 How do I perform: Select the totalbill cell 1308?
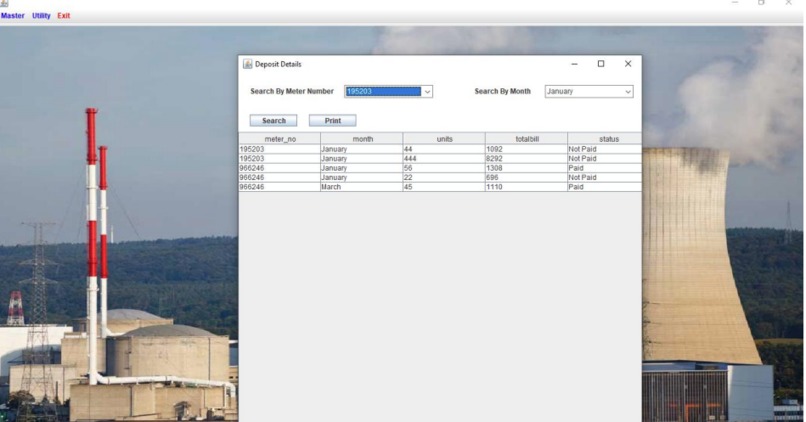pyautogui.click(x=526, y=168)
